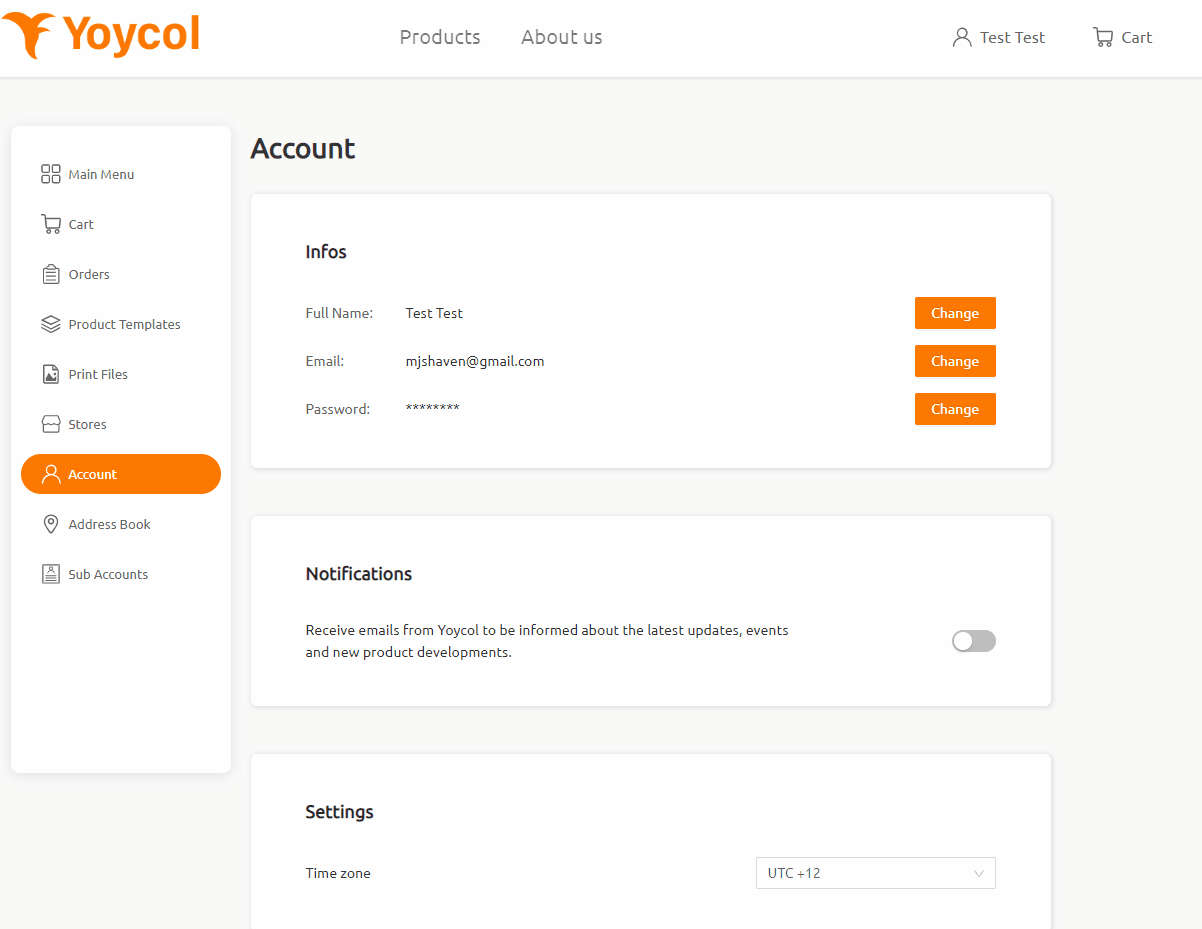
Task: Change the selected time zone value
Action: 875,872
